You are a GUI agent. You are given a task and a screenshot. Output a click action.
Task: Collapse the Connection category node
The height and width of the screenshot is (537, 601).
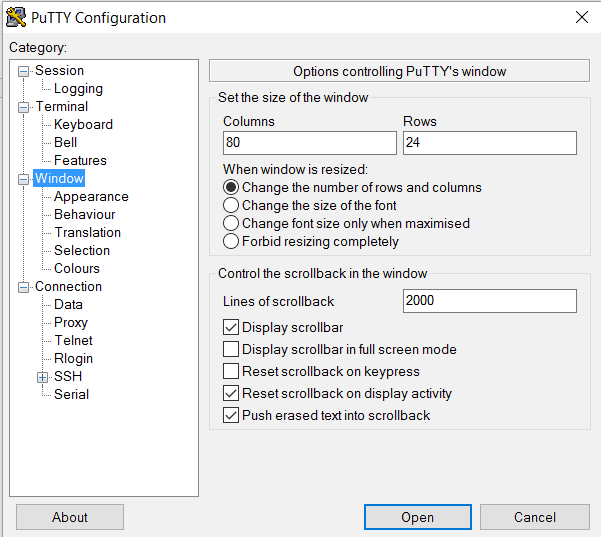click(24, 287)
